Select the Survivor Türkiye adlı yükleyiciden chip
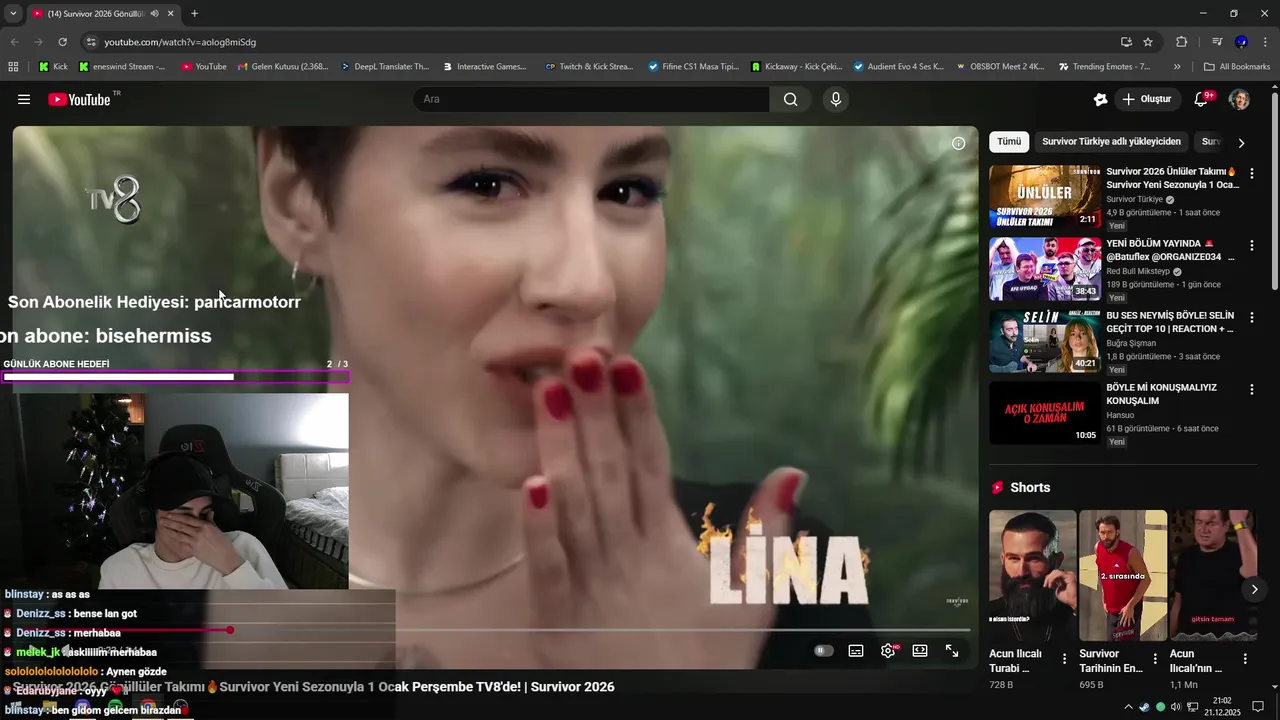This screenshot has width=1280, height=720. click(x=1111, y=142)
